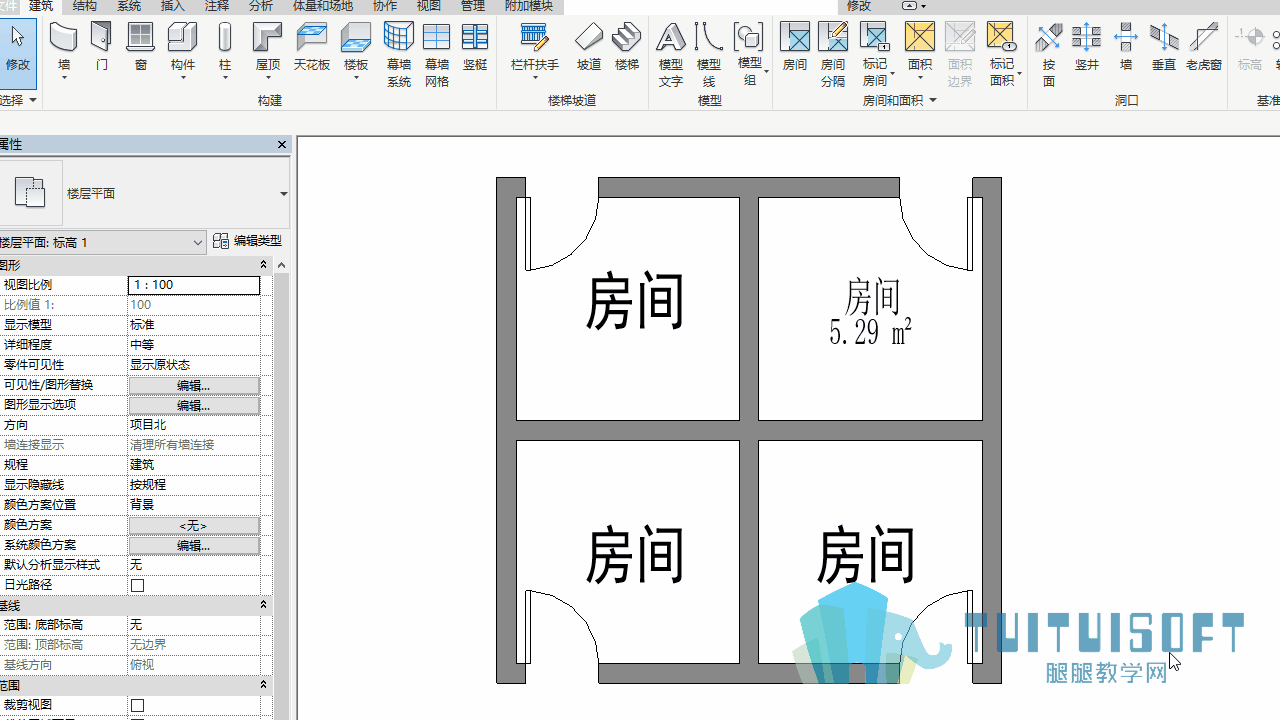
Task: Select the Mullion (竖梃) tool
Action: (475, 48)
